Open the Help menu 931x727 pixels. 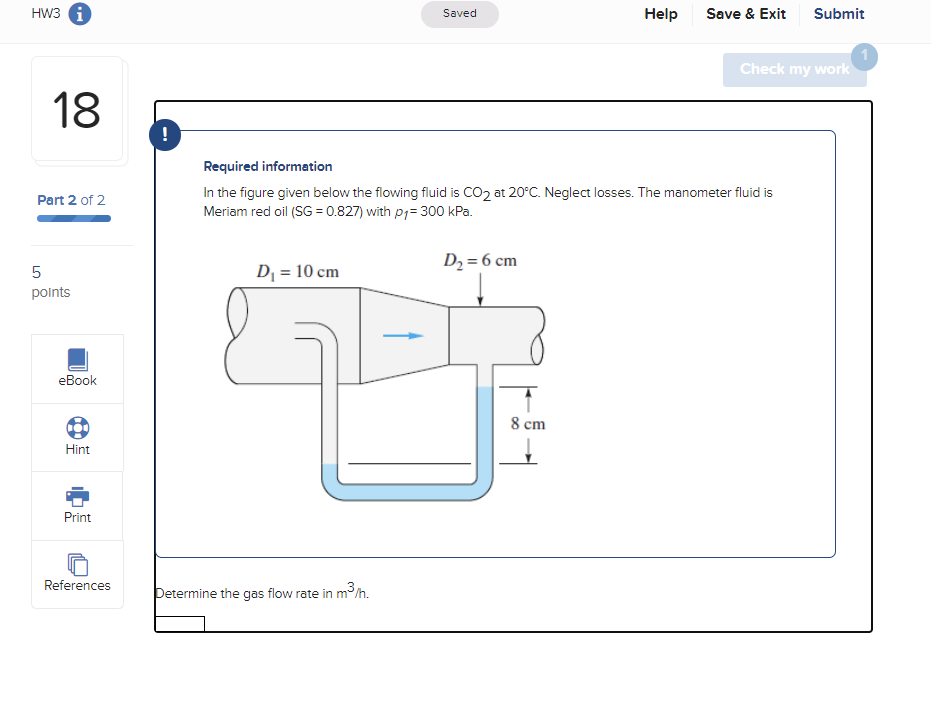coord(661,14)
